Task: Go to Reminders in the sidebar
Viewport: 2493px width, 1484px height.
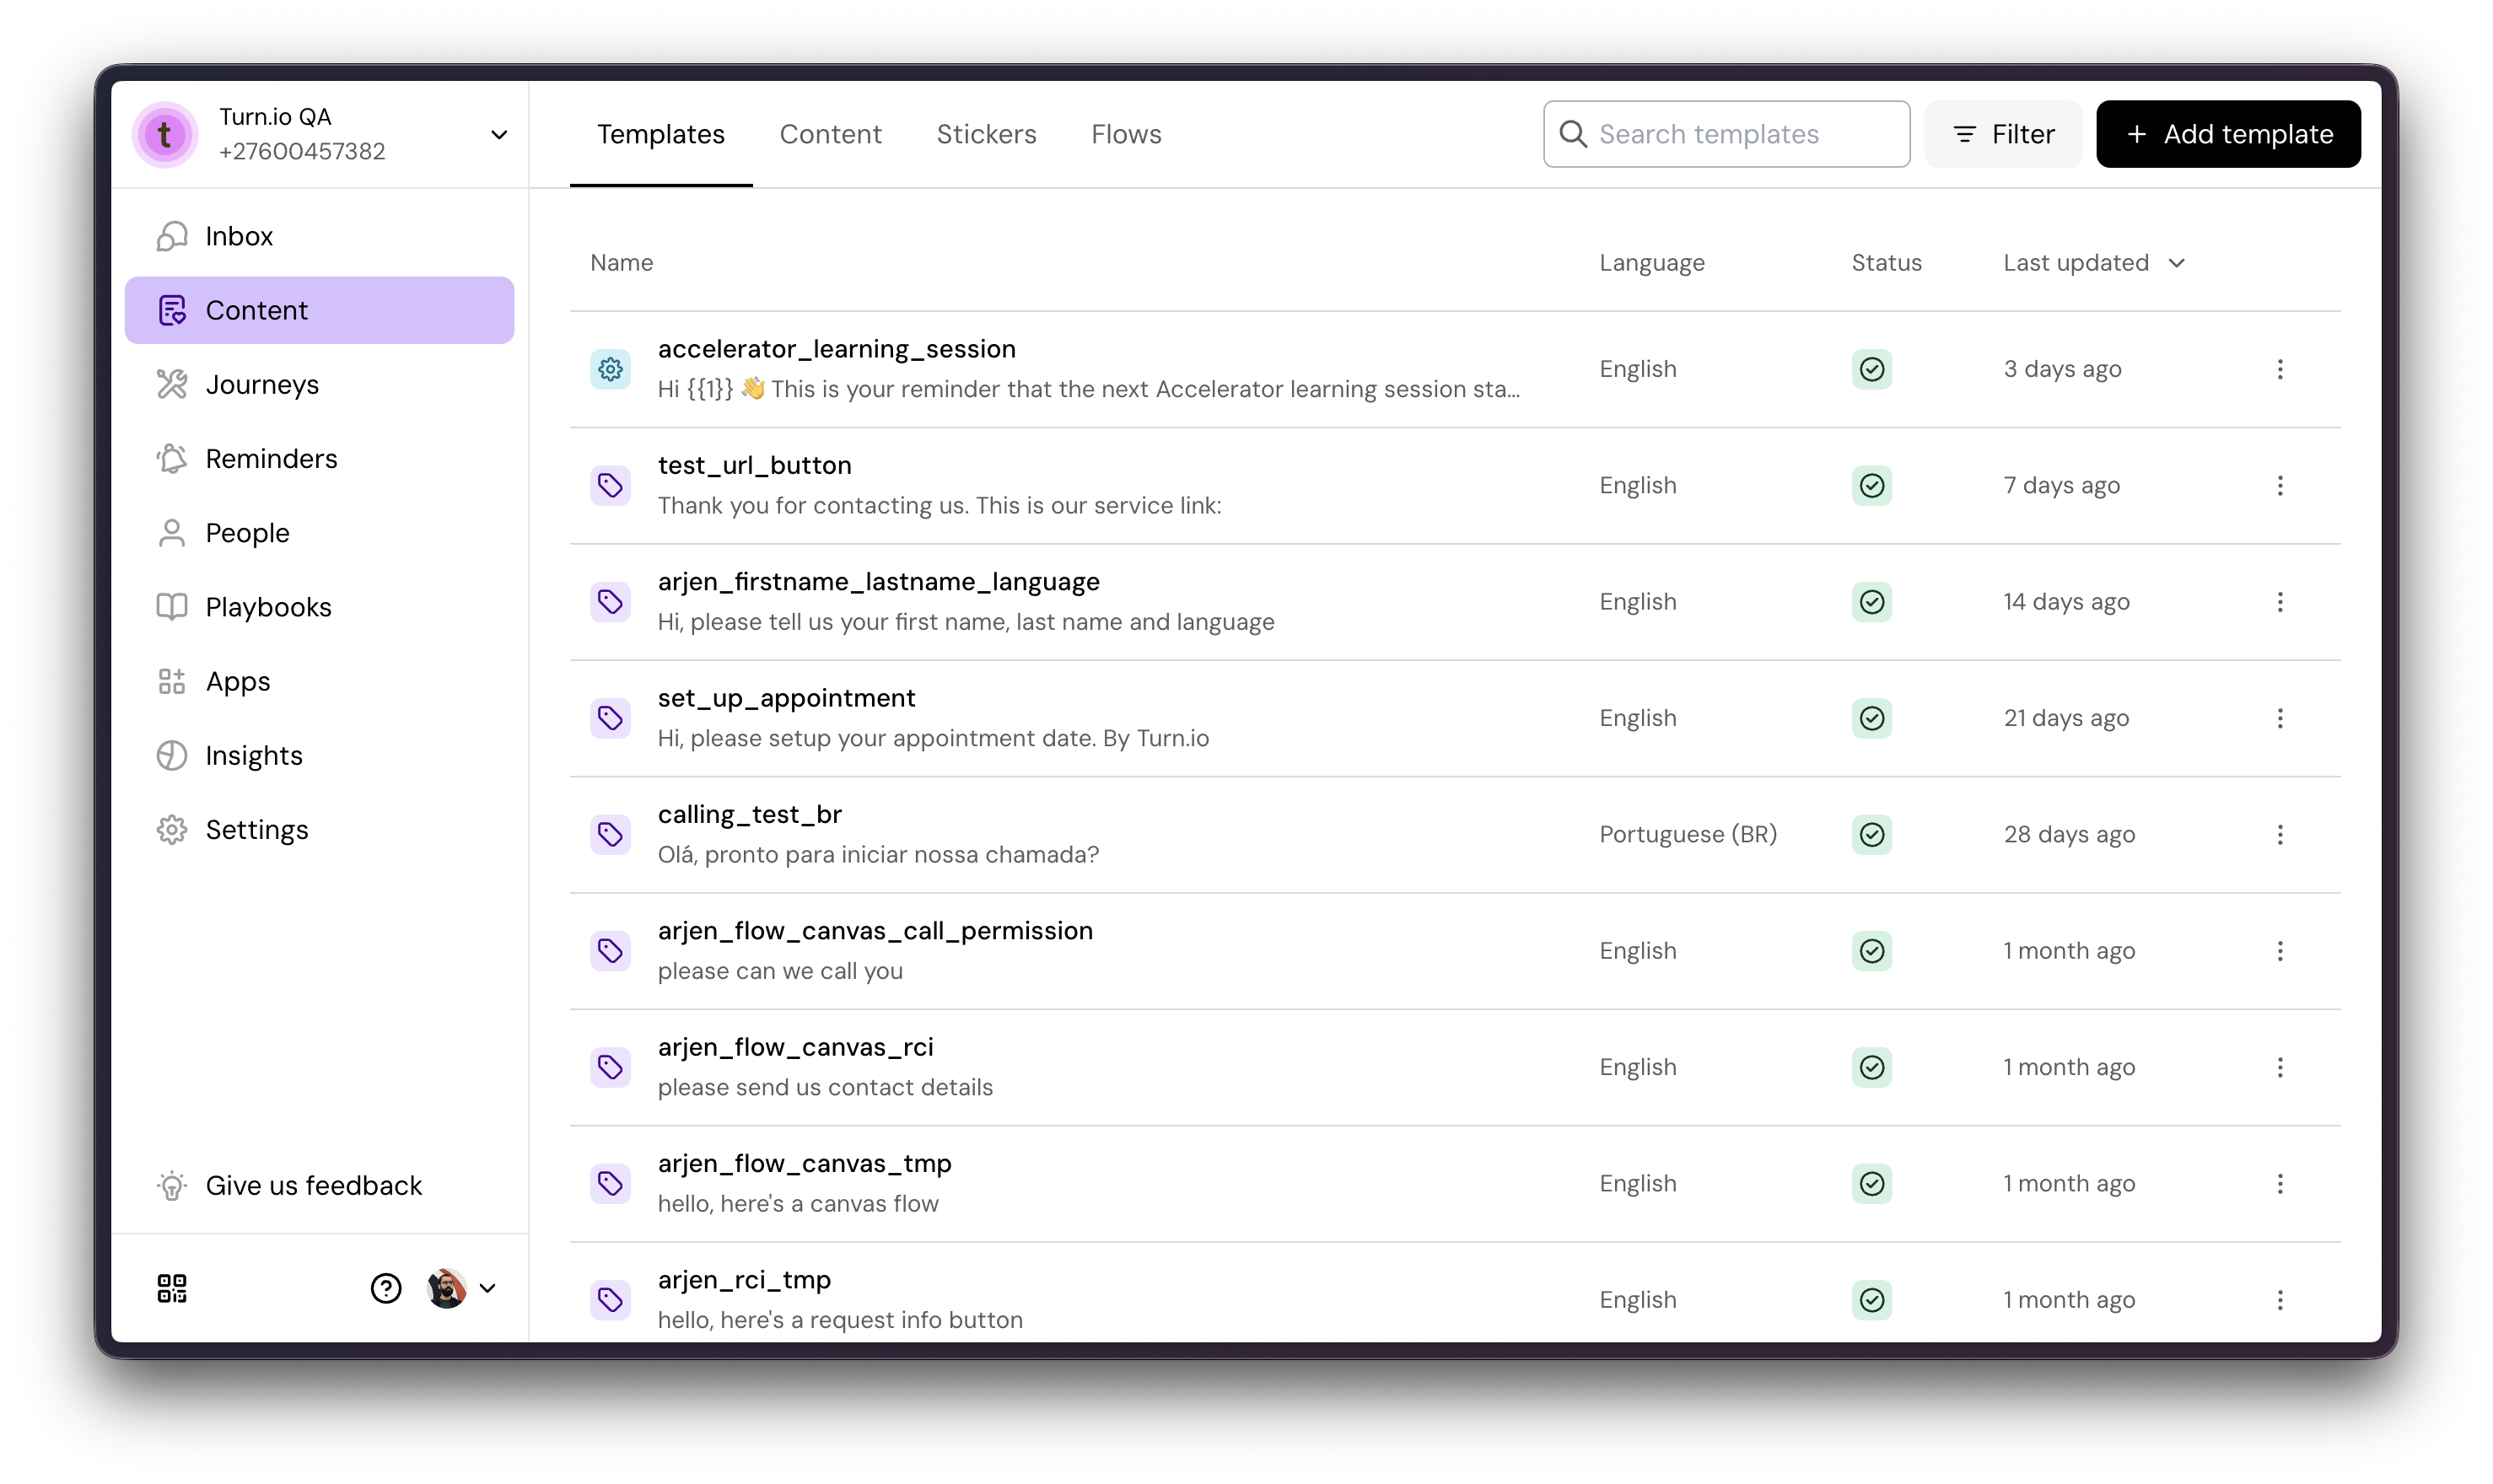Action: pos(319,458)
